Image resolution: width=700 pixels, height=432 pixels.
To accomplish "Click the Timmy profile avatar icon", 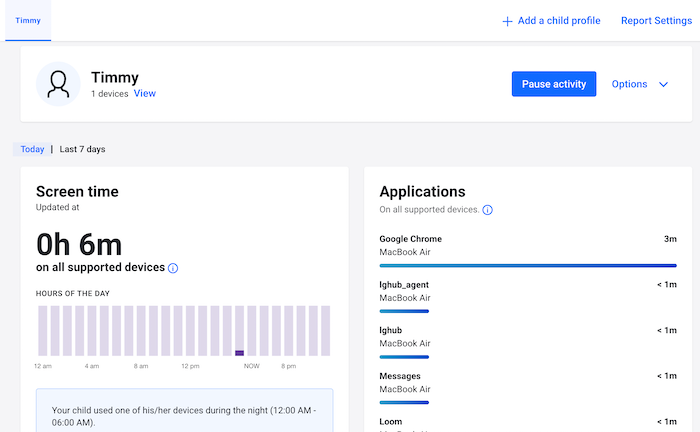I will tap(58, 84).
